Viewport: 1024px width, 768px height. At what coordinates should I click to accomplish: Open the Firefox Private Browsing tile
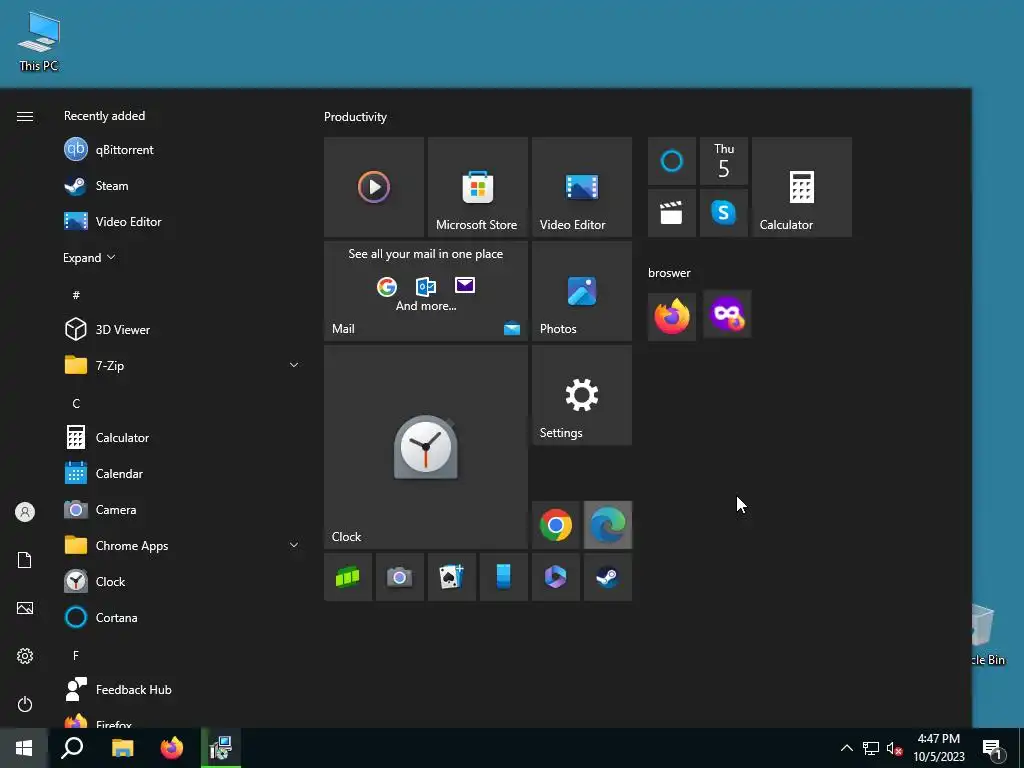727,315
